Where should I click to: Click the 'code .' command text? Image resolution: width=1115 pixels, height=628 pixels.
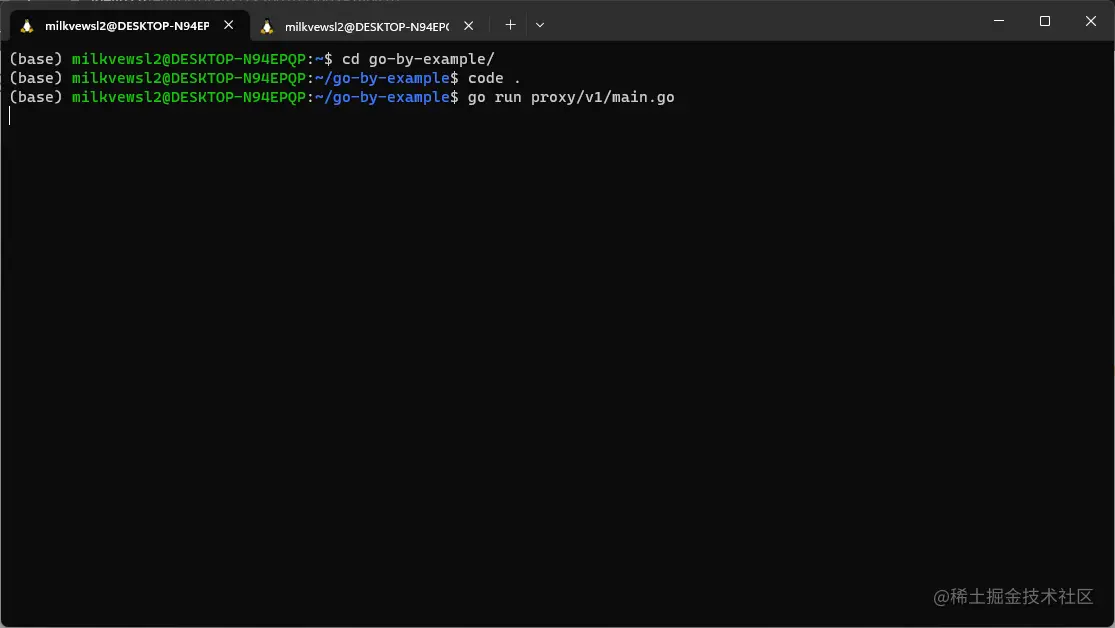point(494,78)
